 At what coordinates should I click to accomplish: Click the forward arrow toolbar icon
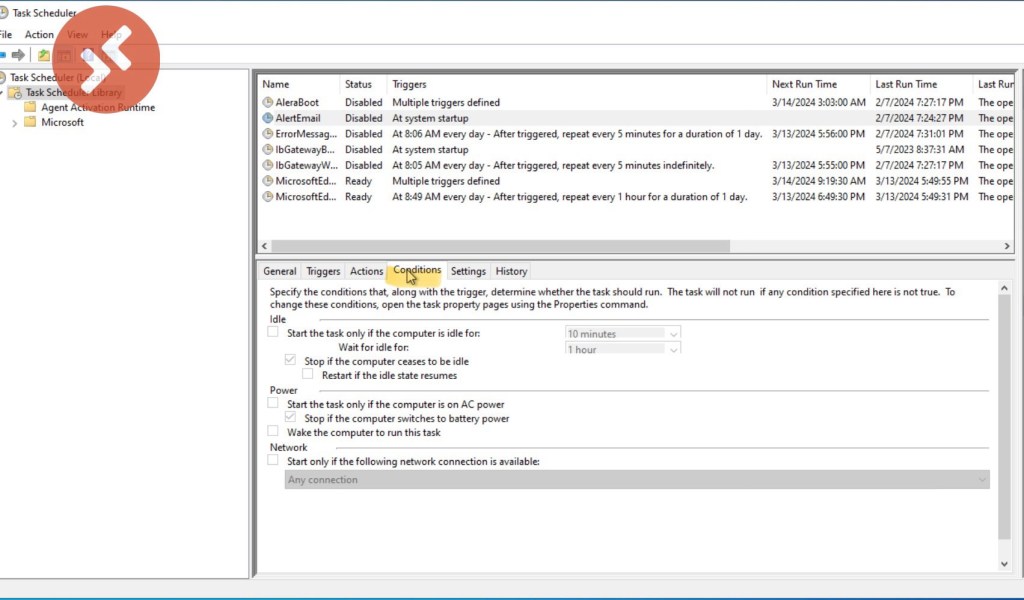[18, 55]
